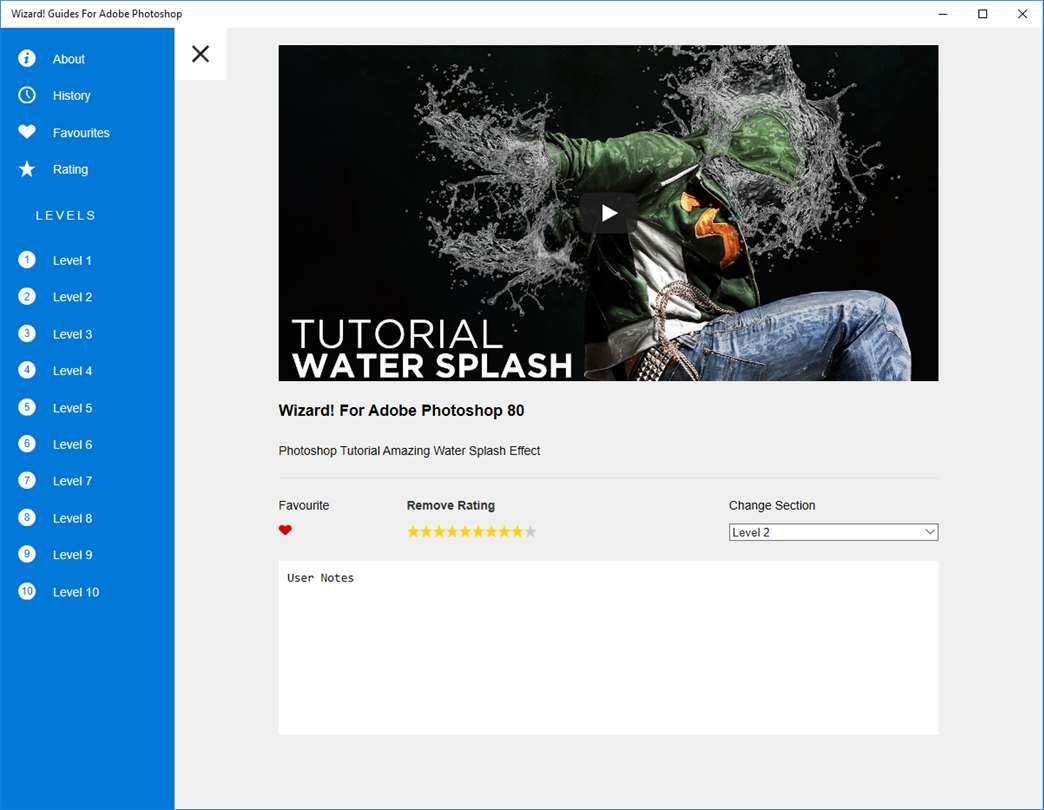Screen dimensions: 1044x810
Task: Set rating to one star
Action: tap(413, 531)
